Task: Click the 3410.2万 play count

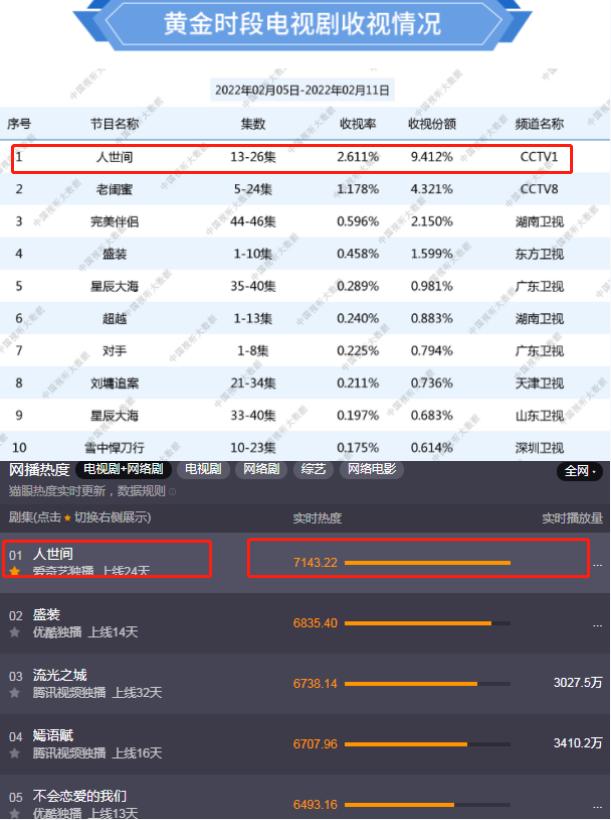Action: (578, 743)
